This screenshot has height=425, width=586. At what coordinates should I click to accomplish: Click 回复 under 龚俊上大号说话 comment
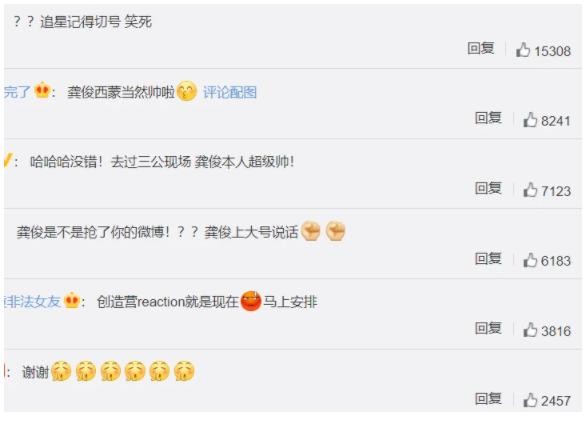[x=488, y=258]
